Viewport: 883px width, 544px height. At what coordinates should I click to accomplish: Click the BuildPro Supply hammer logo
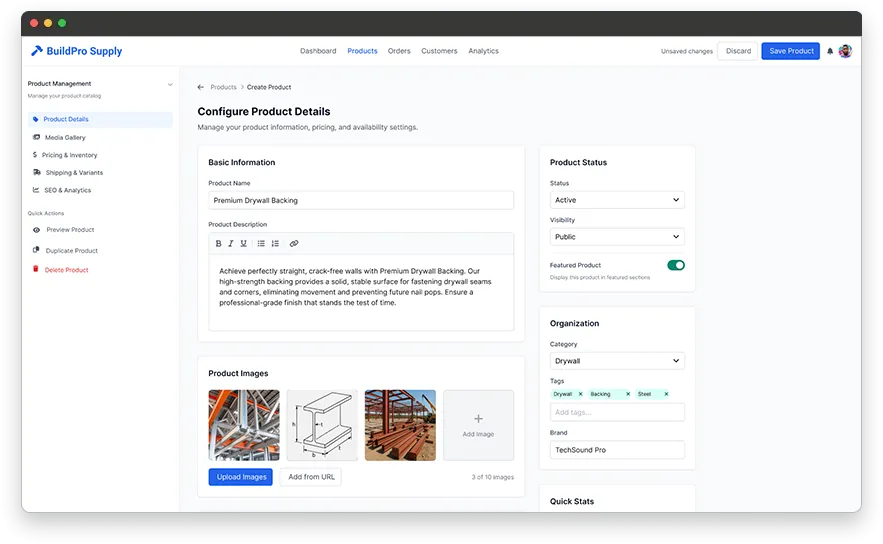pyautogui.click(x=37, y=51)
